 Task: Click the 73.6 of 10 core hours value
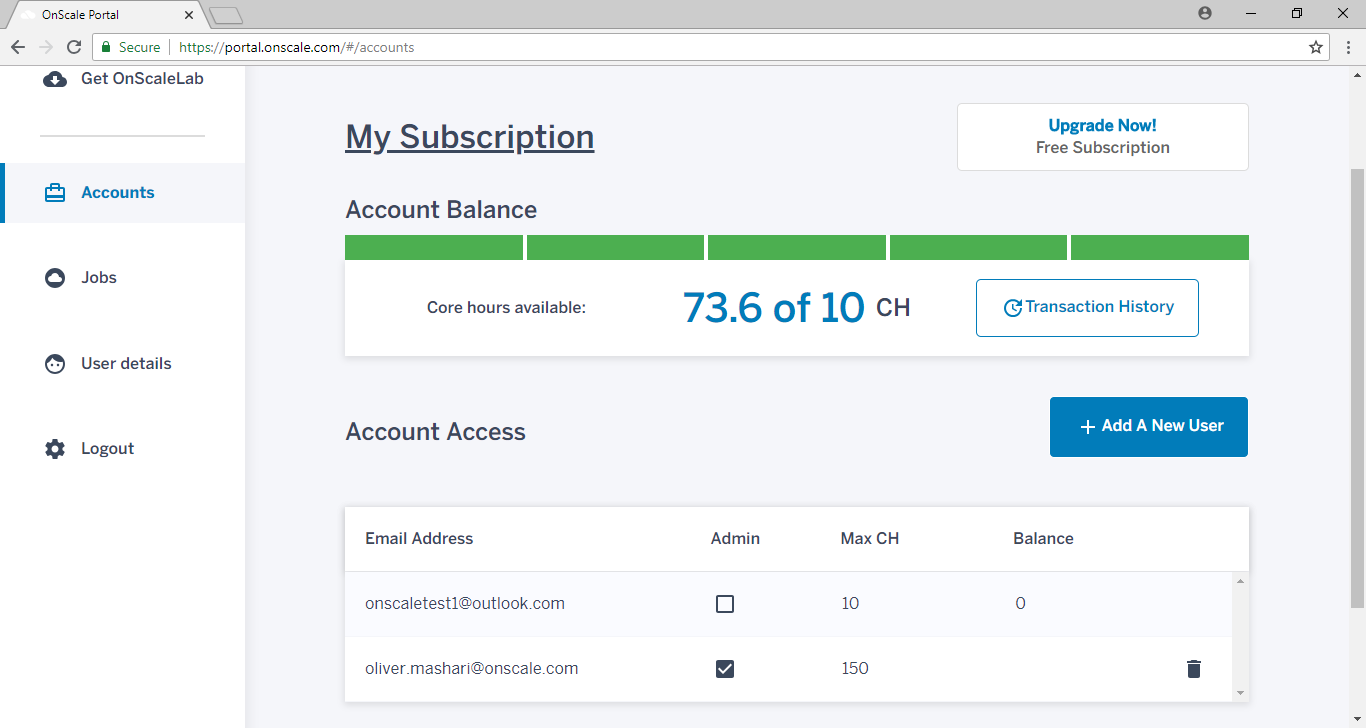click(773, 308)
